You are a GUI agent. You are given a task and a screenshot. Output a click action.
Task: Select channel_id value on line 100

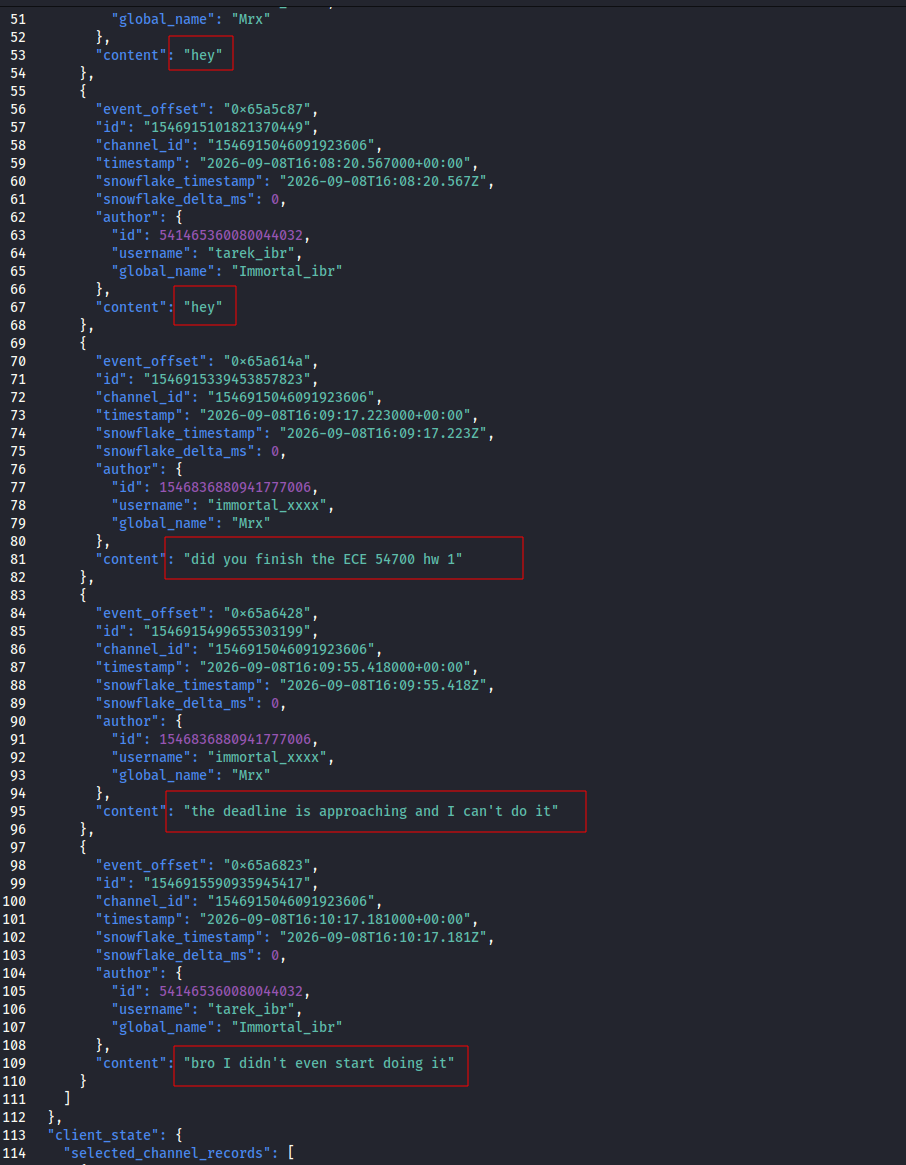[295, 901]
